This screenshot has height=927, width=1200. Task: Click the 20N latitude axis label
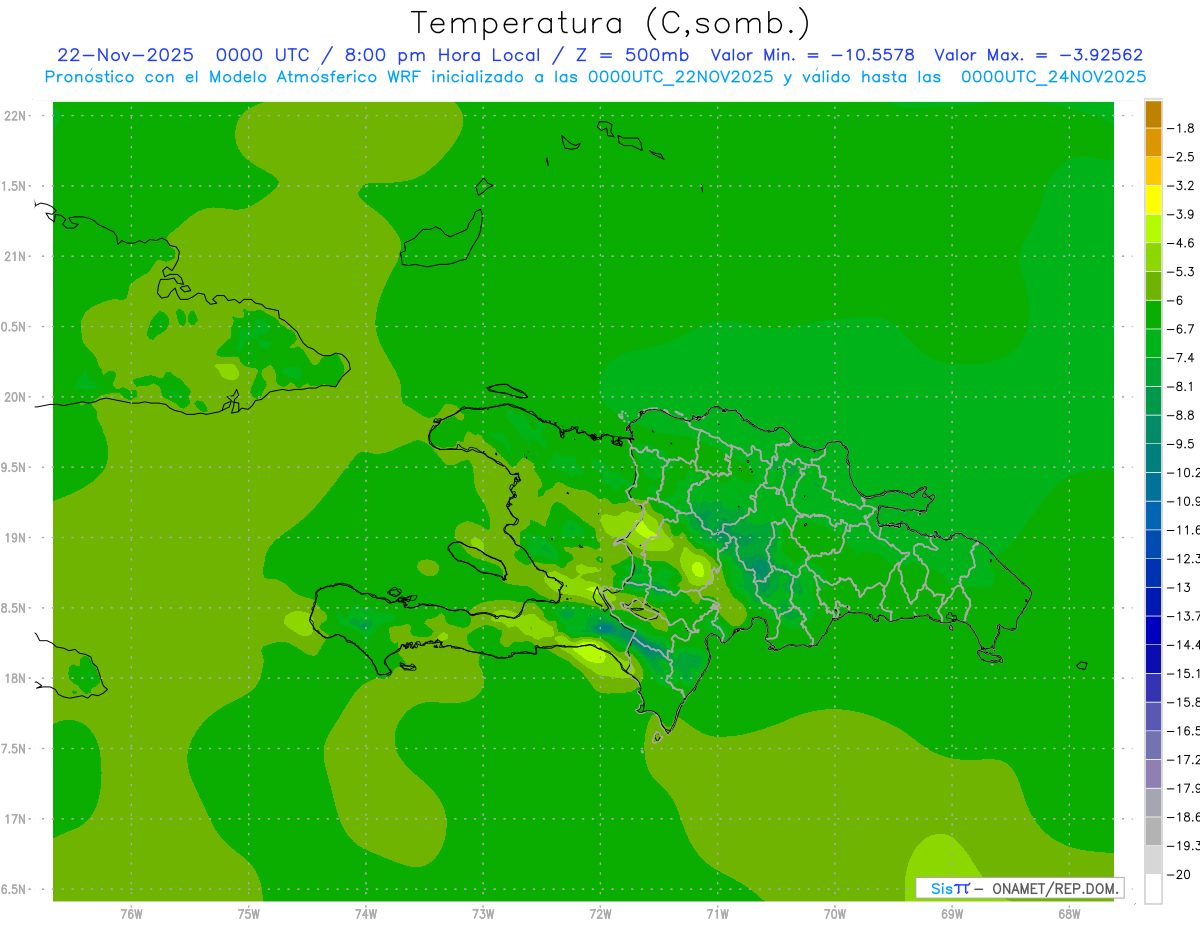coord(16,397)
